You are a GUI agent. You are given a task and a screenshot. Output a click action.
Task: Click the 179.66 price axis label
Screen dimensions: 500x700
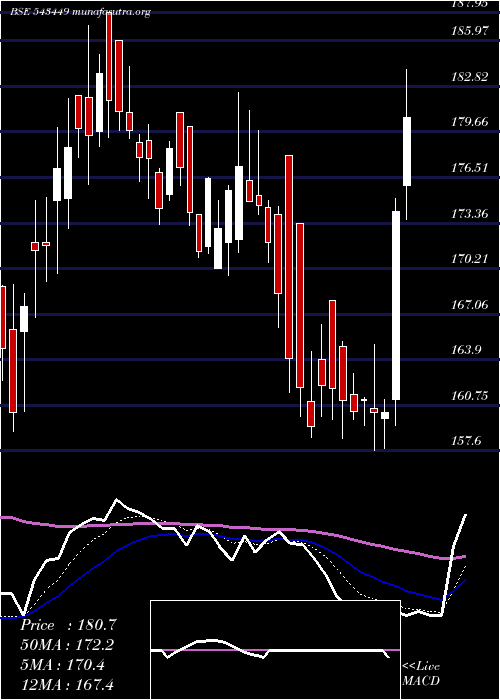471,122
